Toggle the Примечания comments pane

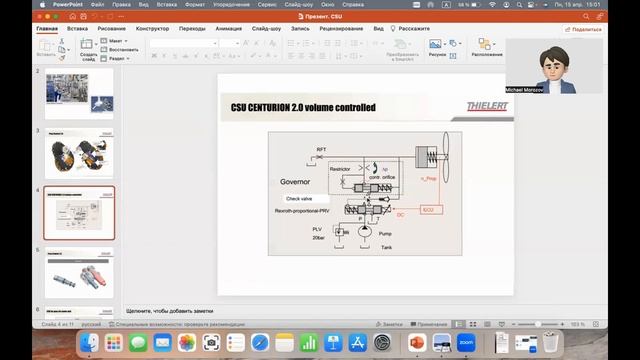point(429,324)
